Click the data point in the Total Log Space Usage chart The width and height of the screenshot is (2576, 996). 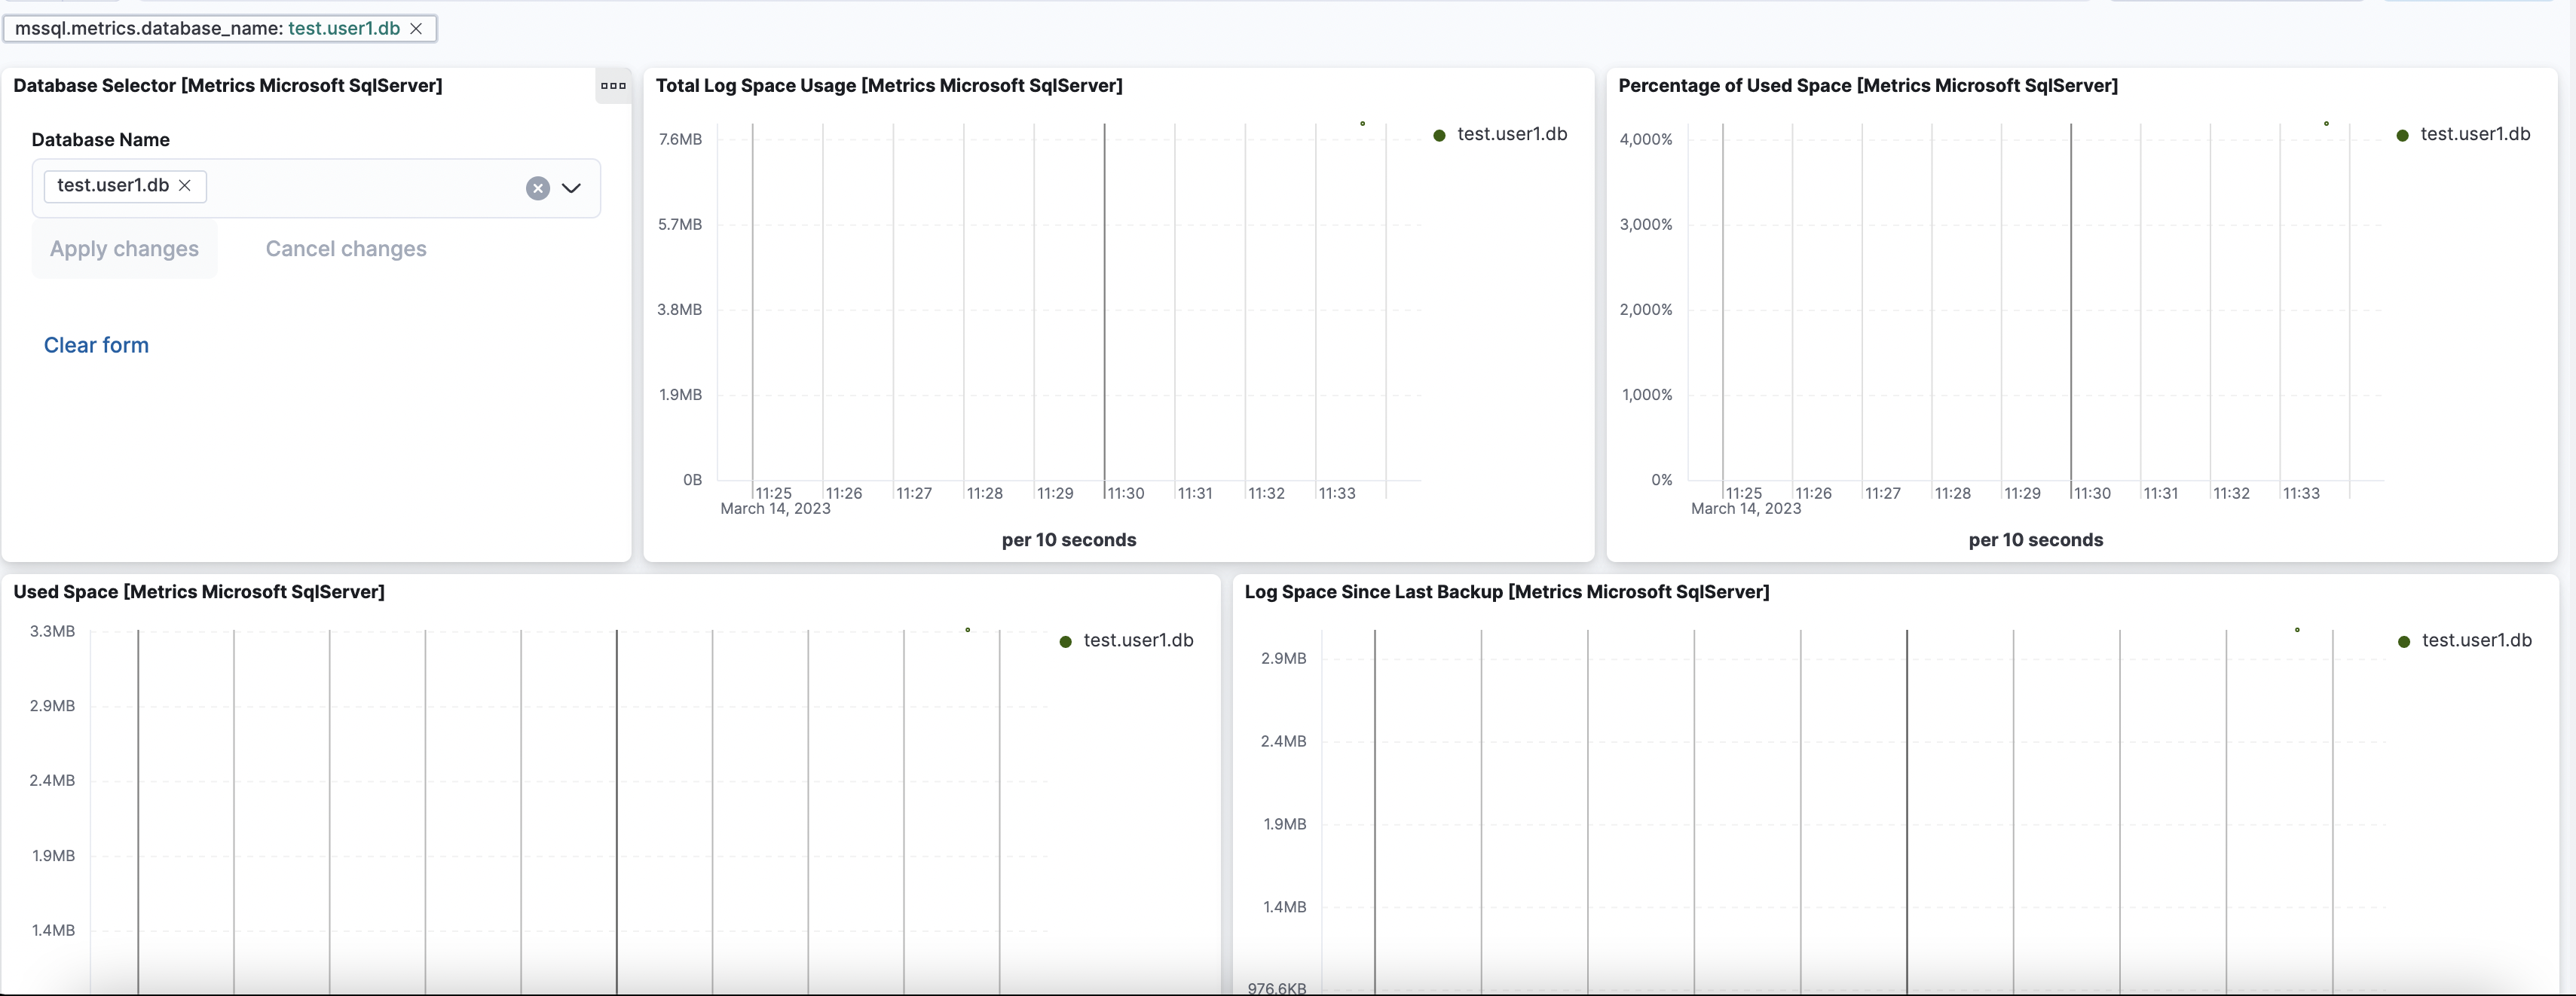point(1362,124)
